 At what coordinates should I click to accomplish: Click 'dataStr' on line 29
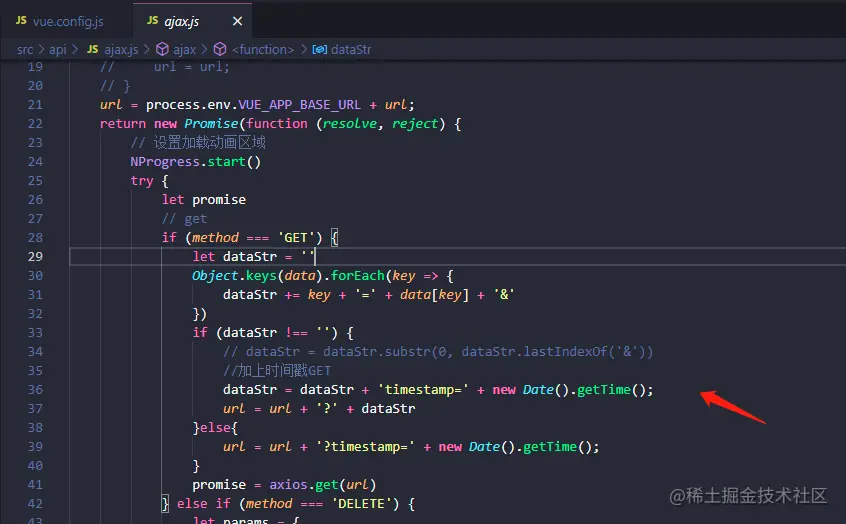click(250, 257)
